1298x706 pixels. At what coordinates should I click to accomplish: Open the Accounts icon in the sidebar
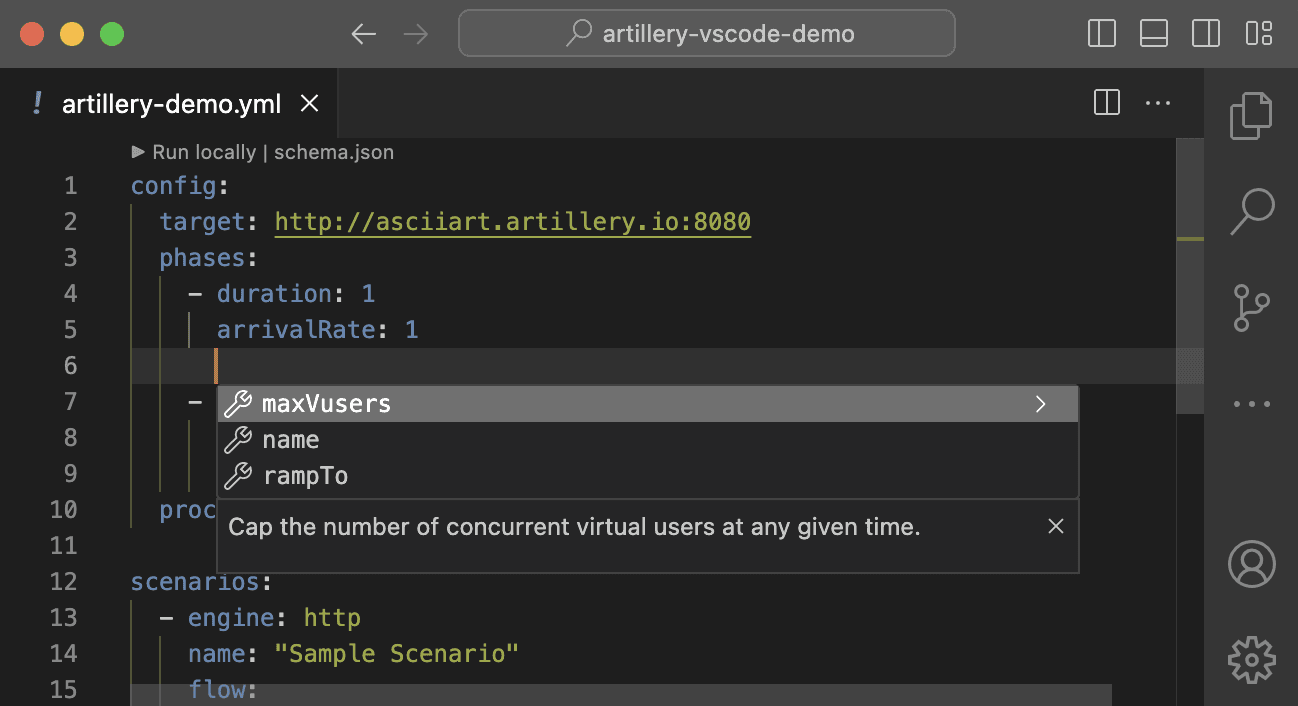point(1251,563)
